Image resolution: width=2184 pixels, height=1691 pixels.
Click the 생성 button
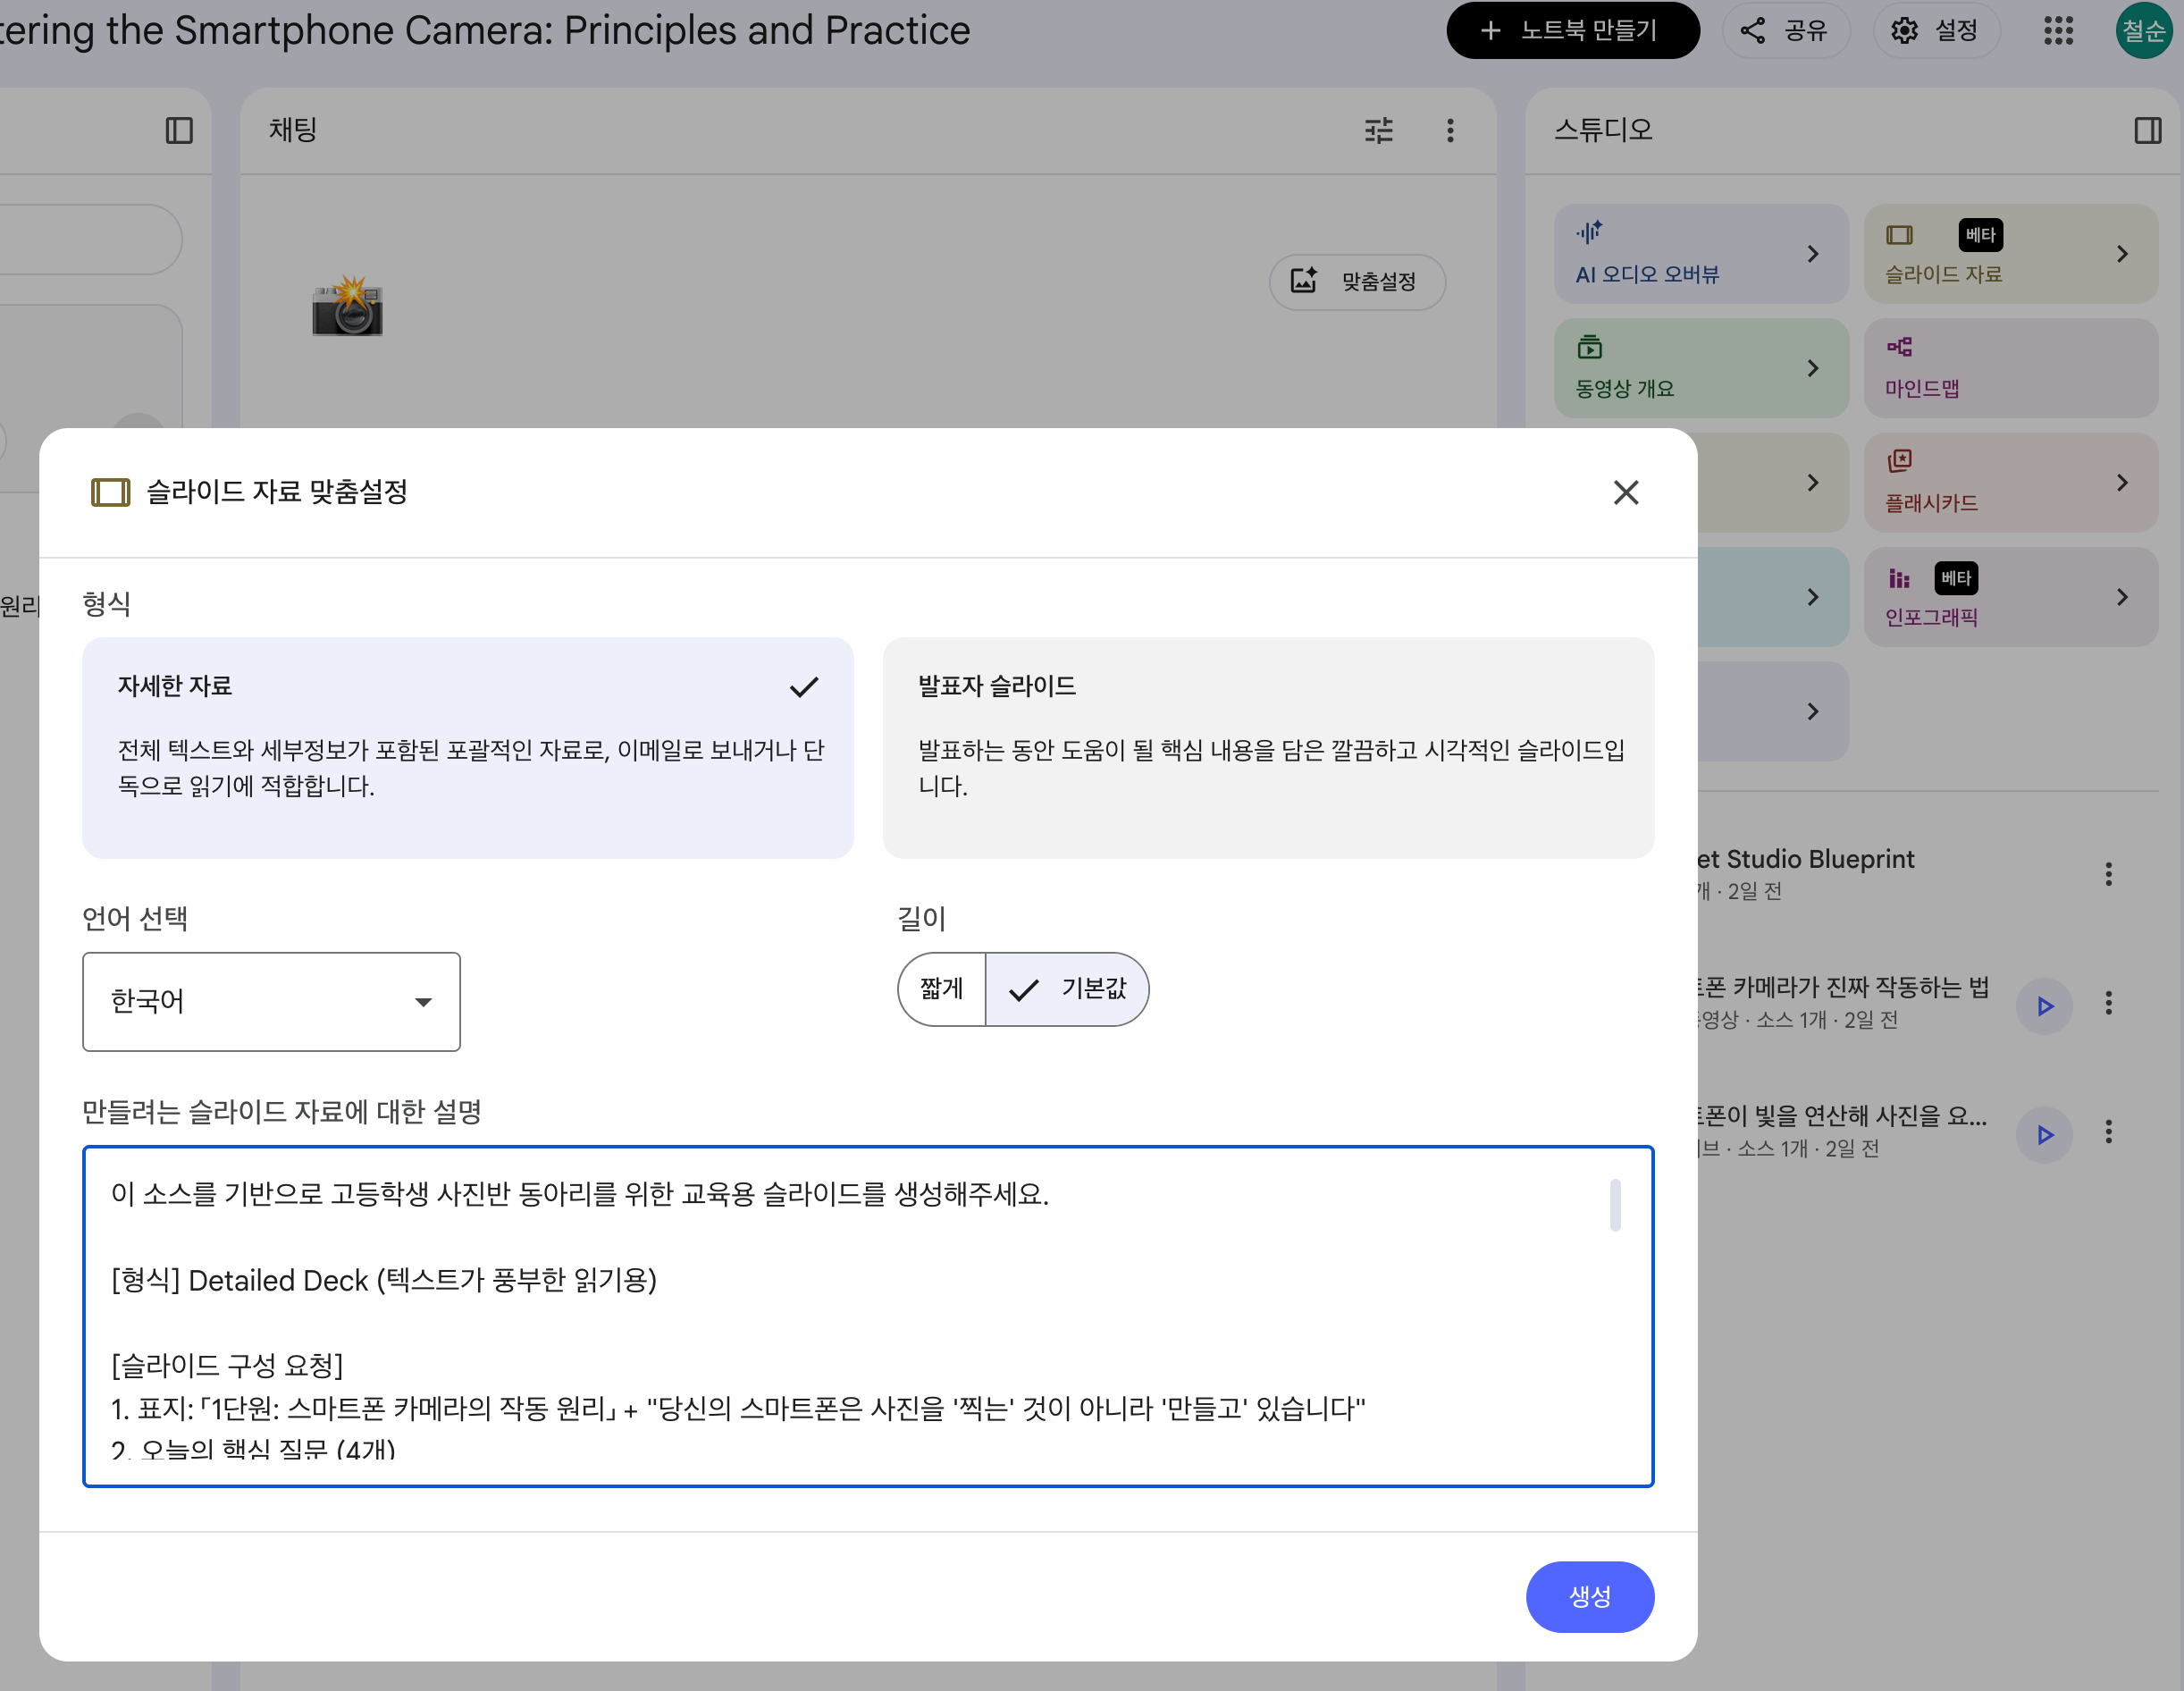click(x=1588, y=1596)
